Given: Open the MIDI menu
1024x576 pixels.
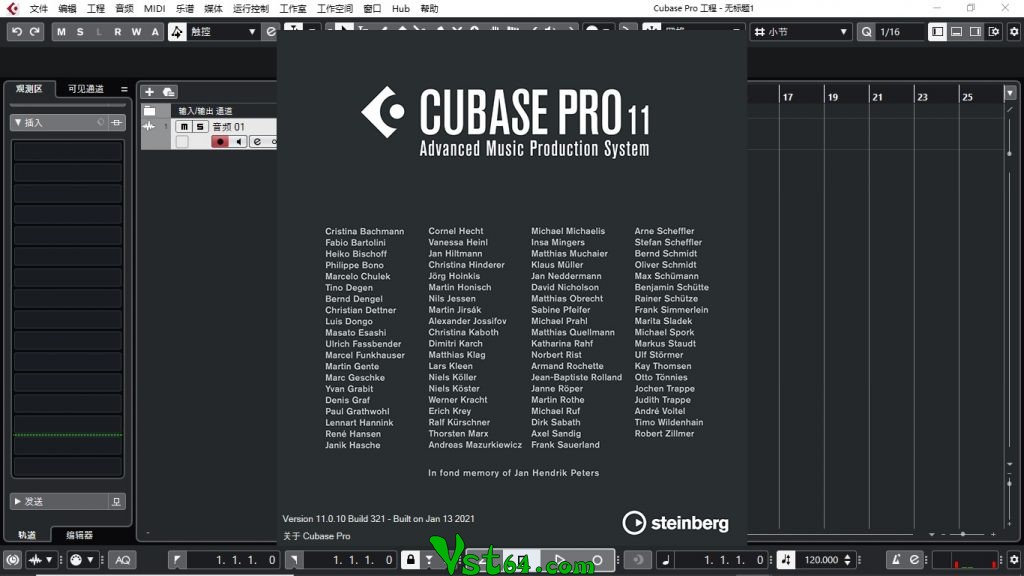Looking at the screenshot, I should pyautogui.click(x=155, y=8).
